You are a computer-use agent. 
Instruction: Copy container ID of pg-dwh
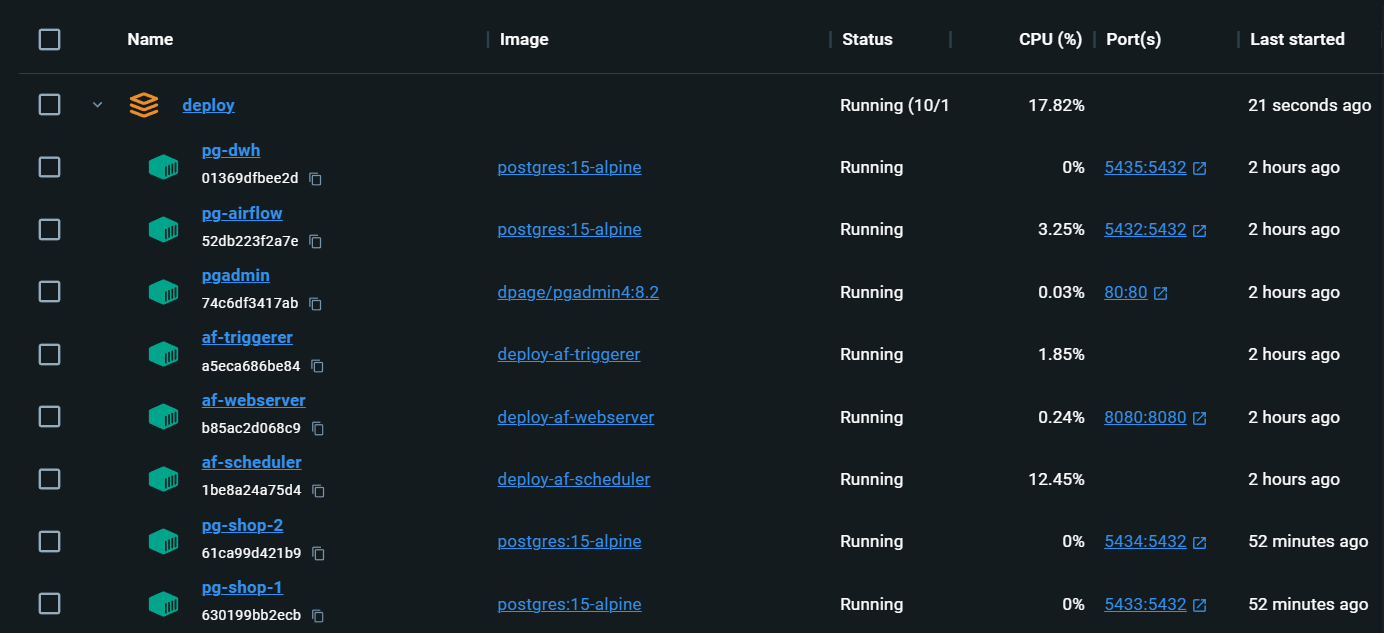(x=315, y=179)
